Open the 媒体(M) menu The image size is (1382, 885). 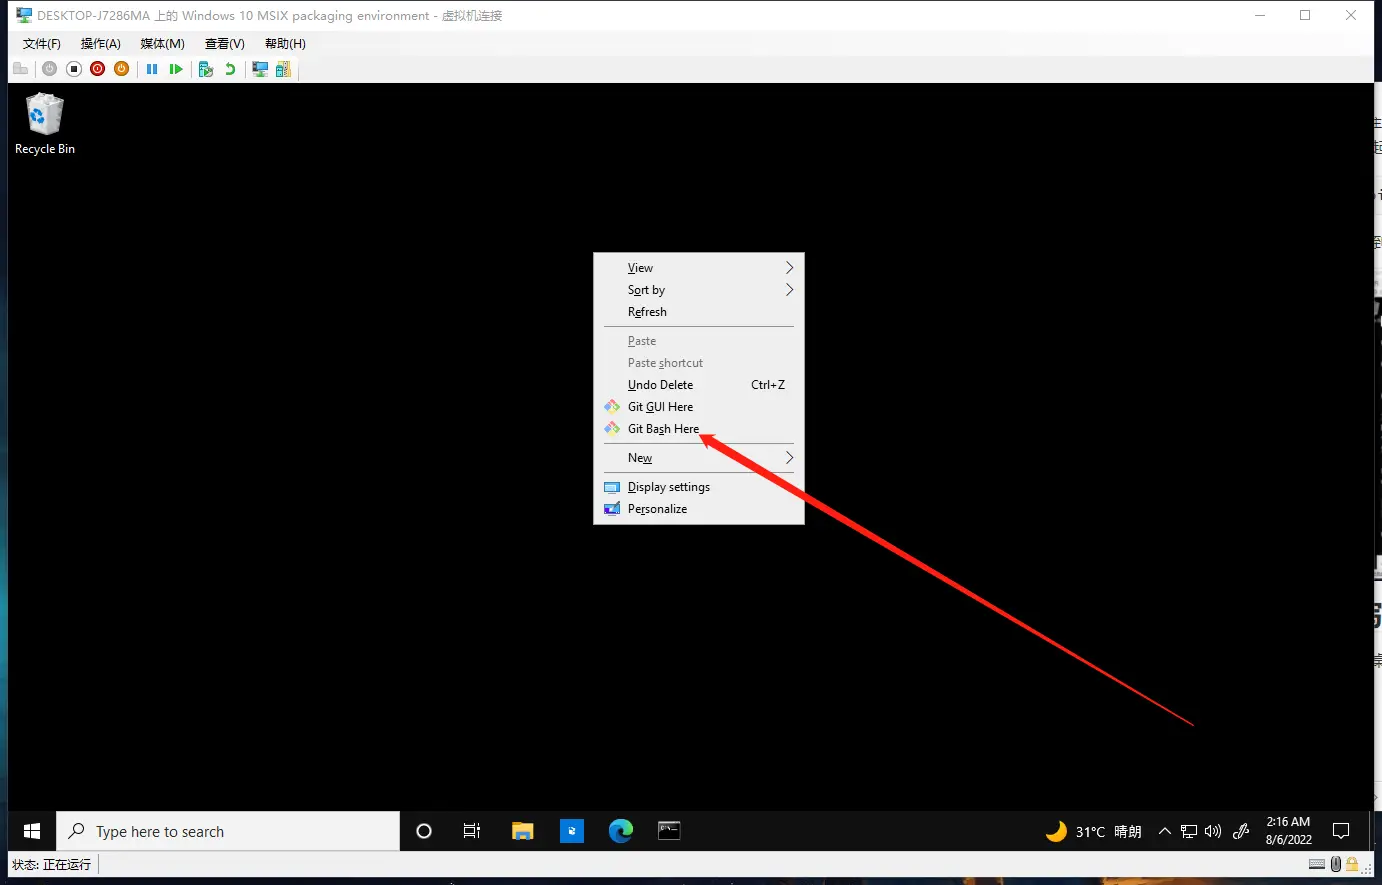pyautogui.click(x=162, y=44)
